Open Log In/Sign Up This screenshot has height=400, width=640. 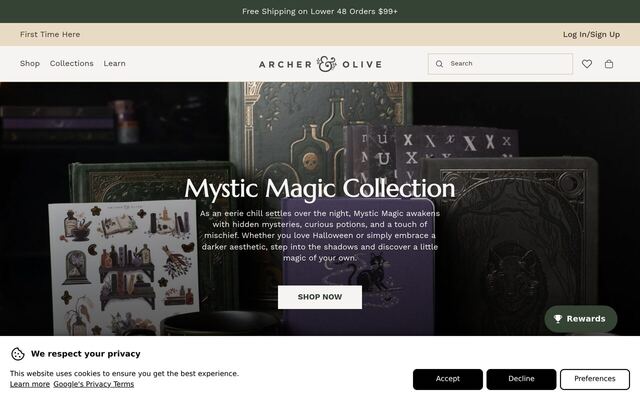click(x=591, y=34)
